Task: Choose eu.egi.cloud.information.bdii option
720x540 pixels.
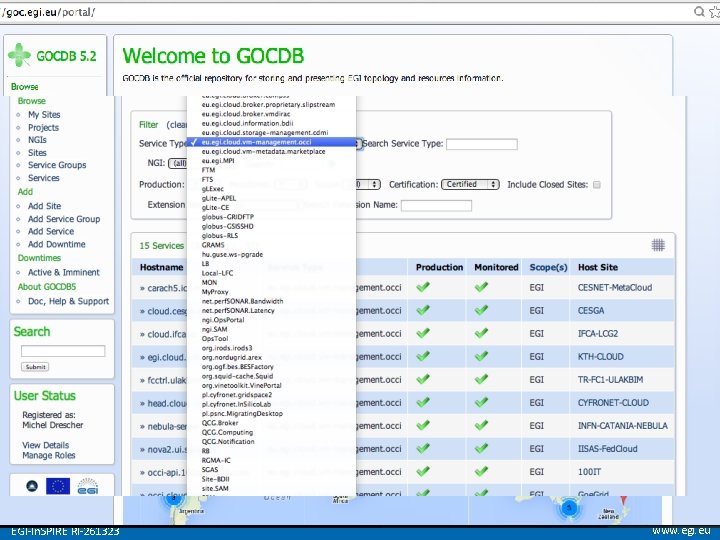Action: pos(248,124)
